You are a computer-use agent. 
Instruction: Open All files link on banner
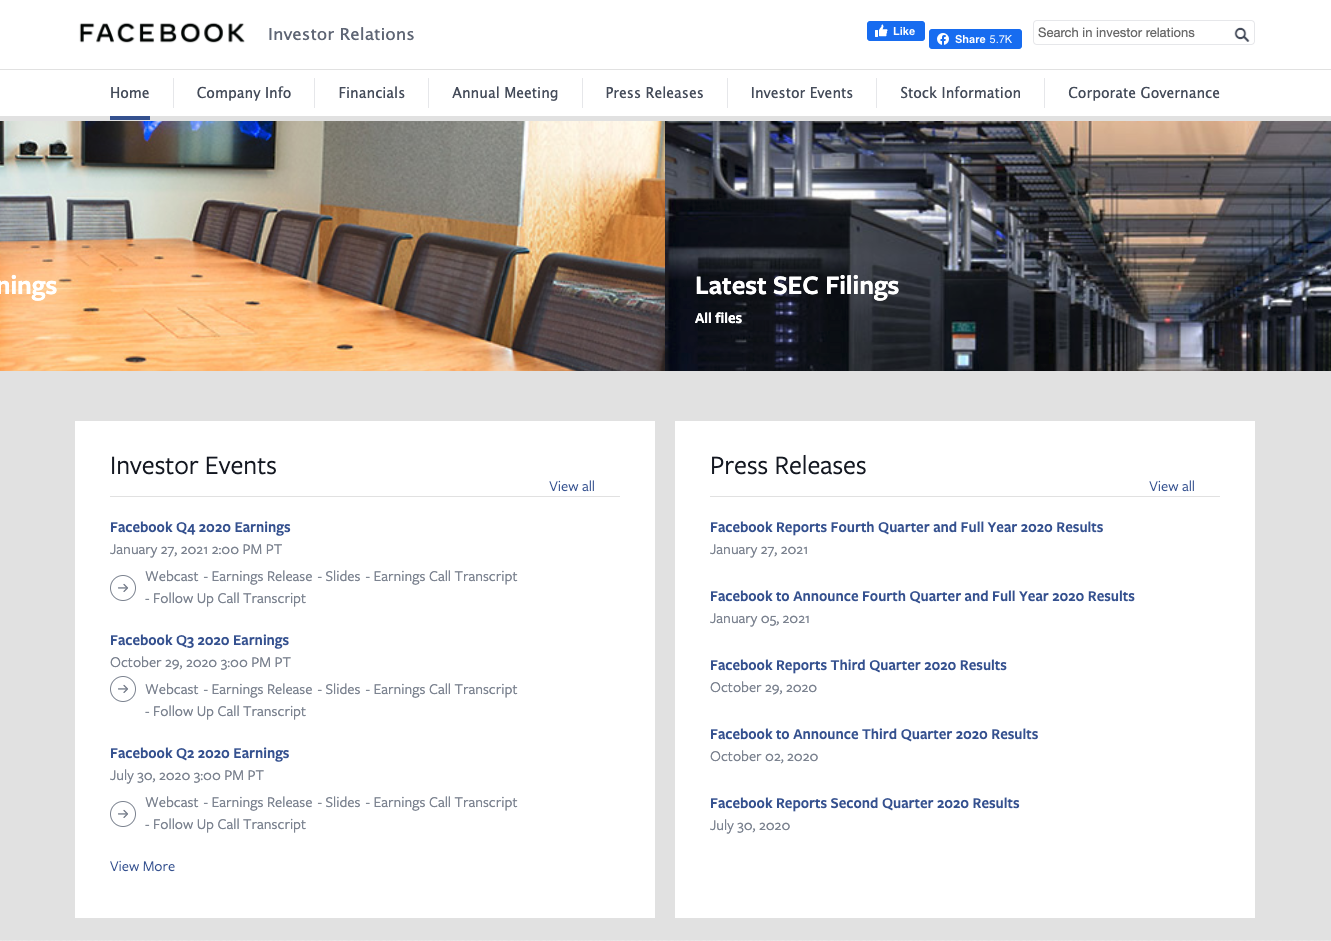pos(719,318)
